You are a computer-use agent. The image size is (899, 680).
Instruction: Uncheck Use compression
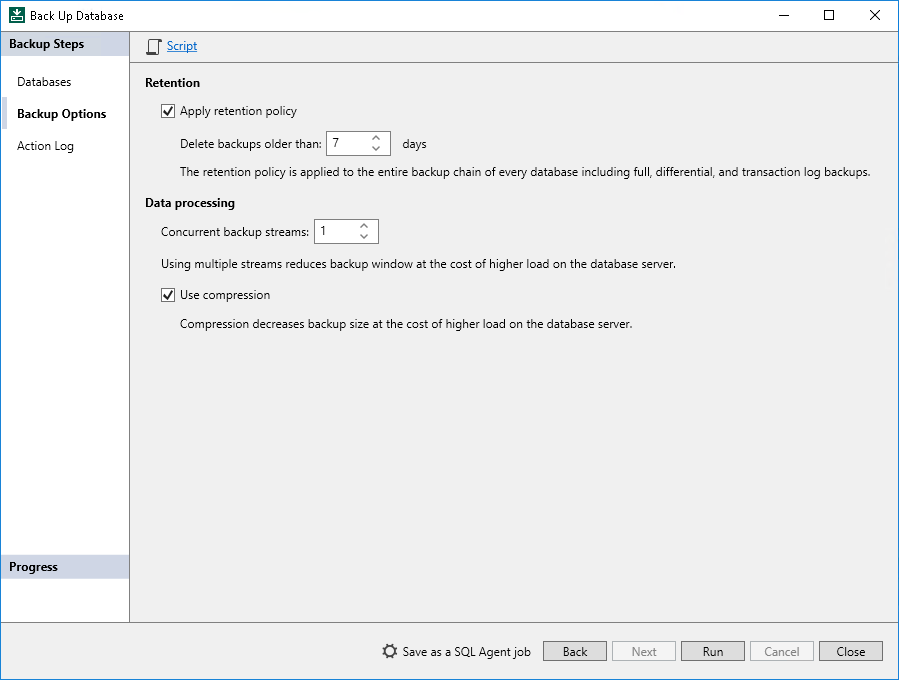[168, 294]
